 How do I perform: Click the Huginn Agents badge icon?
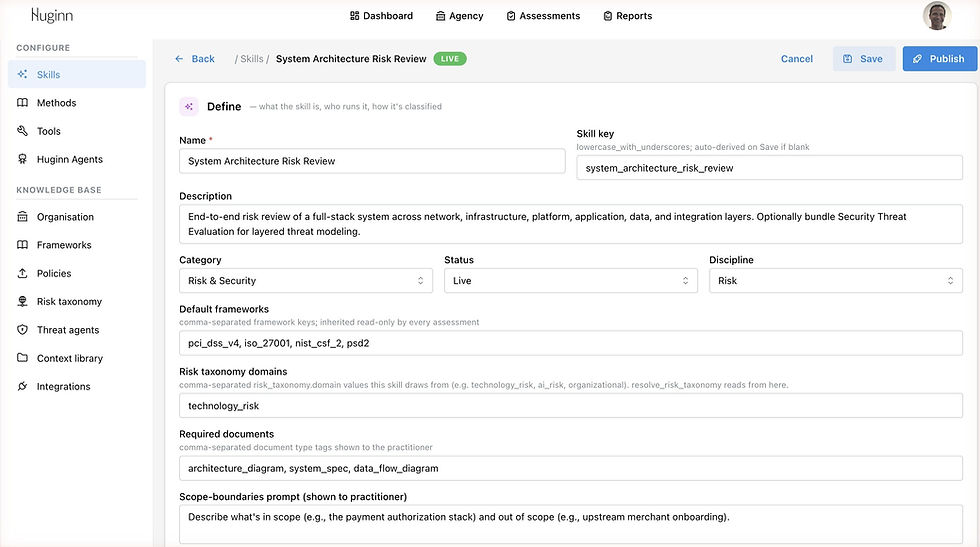22,159
